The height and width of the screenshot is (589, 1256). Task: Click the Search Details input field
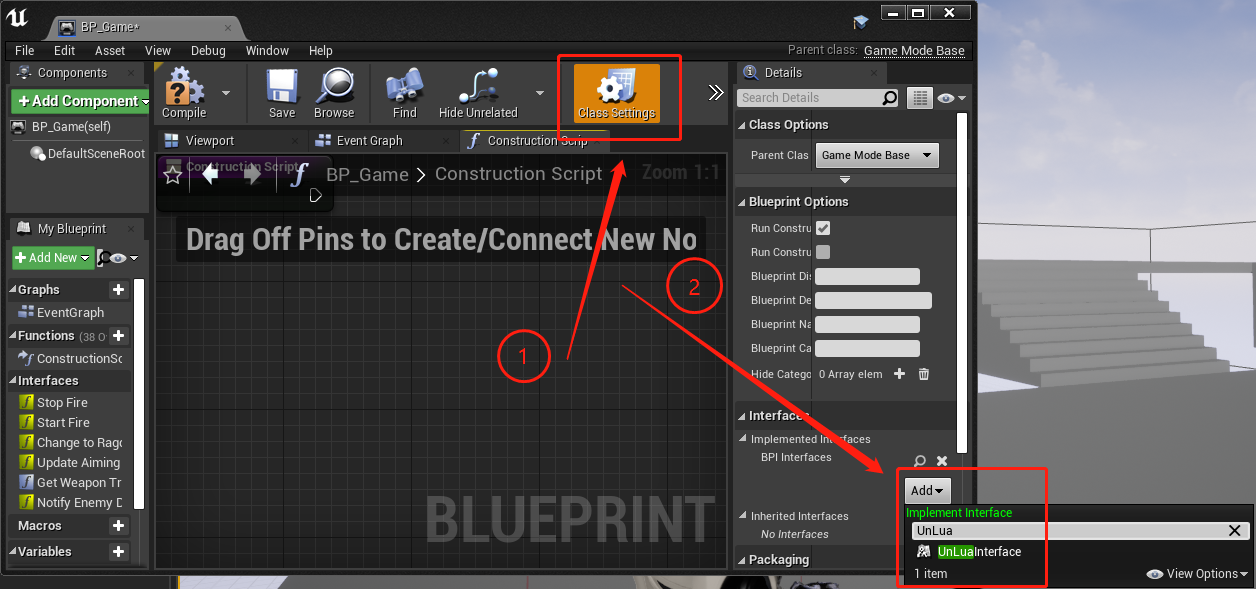(810, 98)
